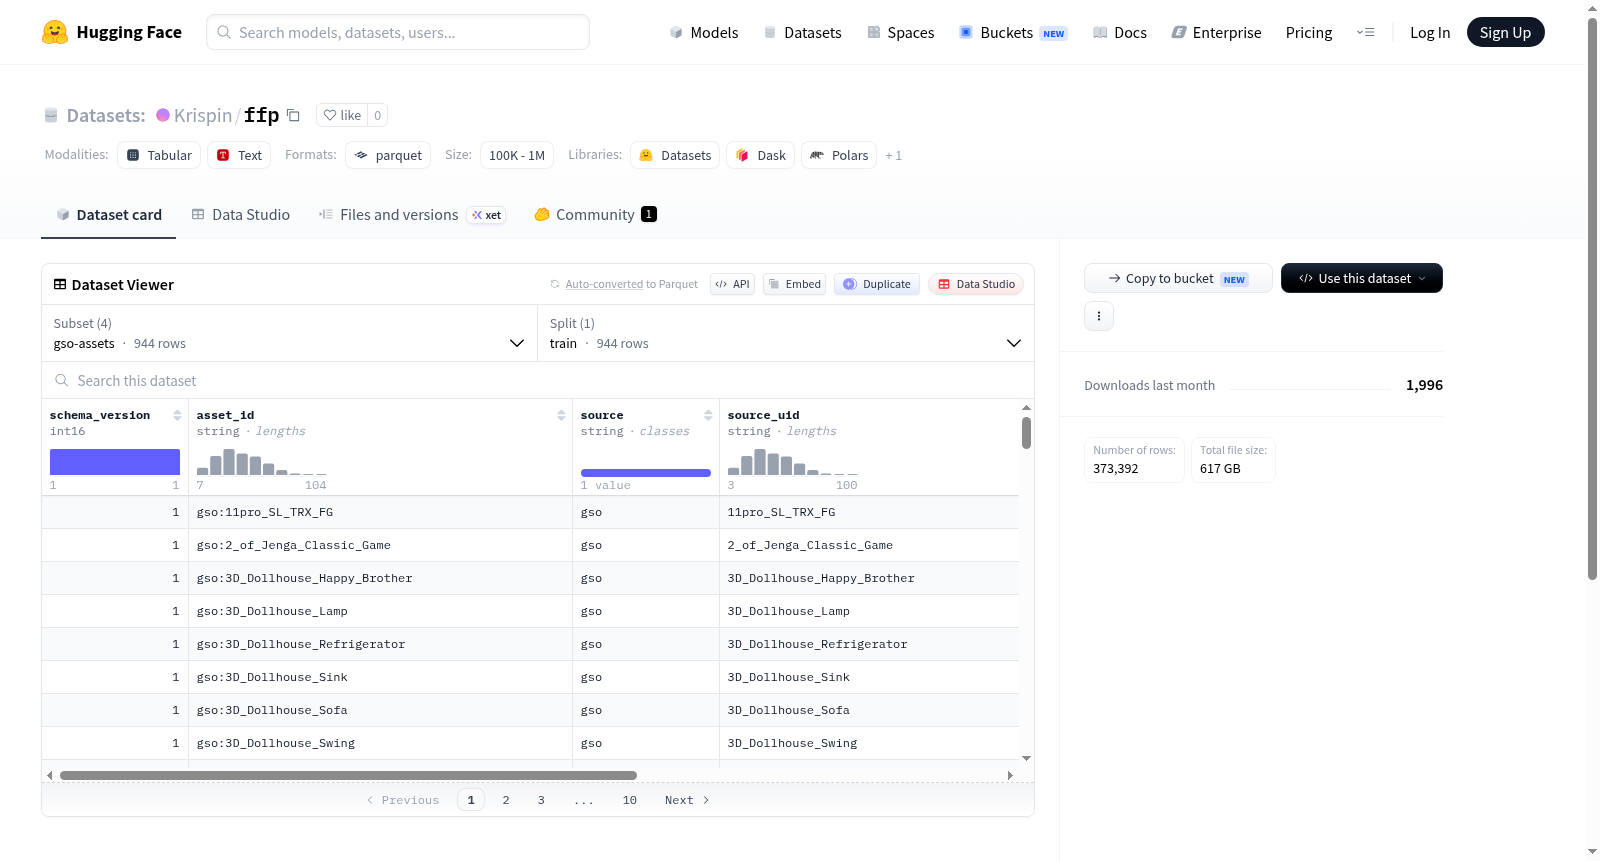Image resolution: width=1600 pixels, height=861 pixels.
Task: Open the more navigation menu icon
Action: click(1365, 32)
